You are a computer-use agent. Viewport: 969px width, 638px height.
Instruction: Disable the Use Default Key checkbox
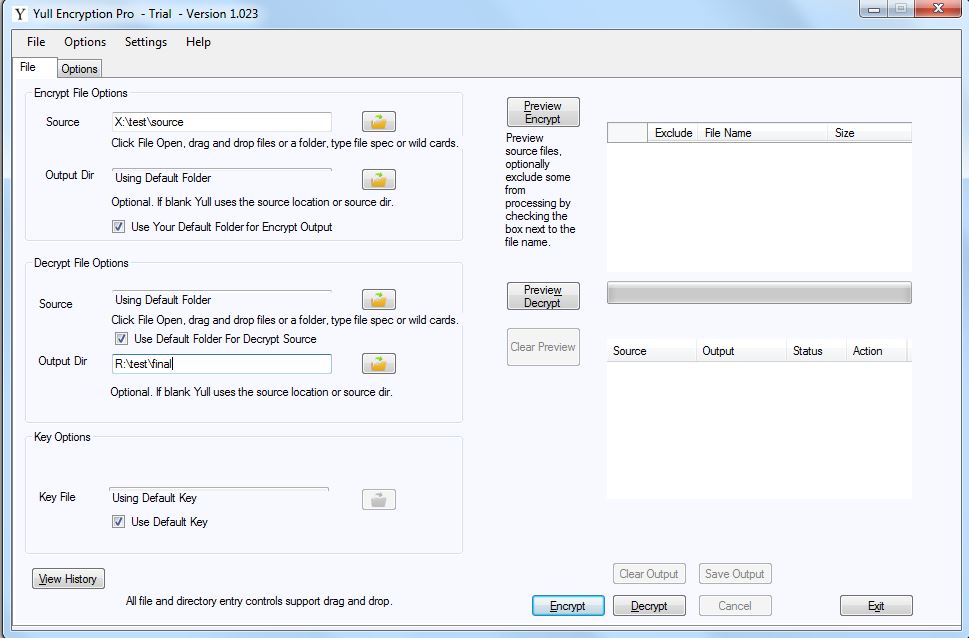point(119,522)
